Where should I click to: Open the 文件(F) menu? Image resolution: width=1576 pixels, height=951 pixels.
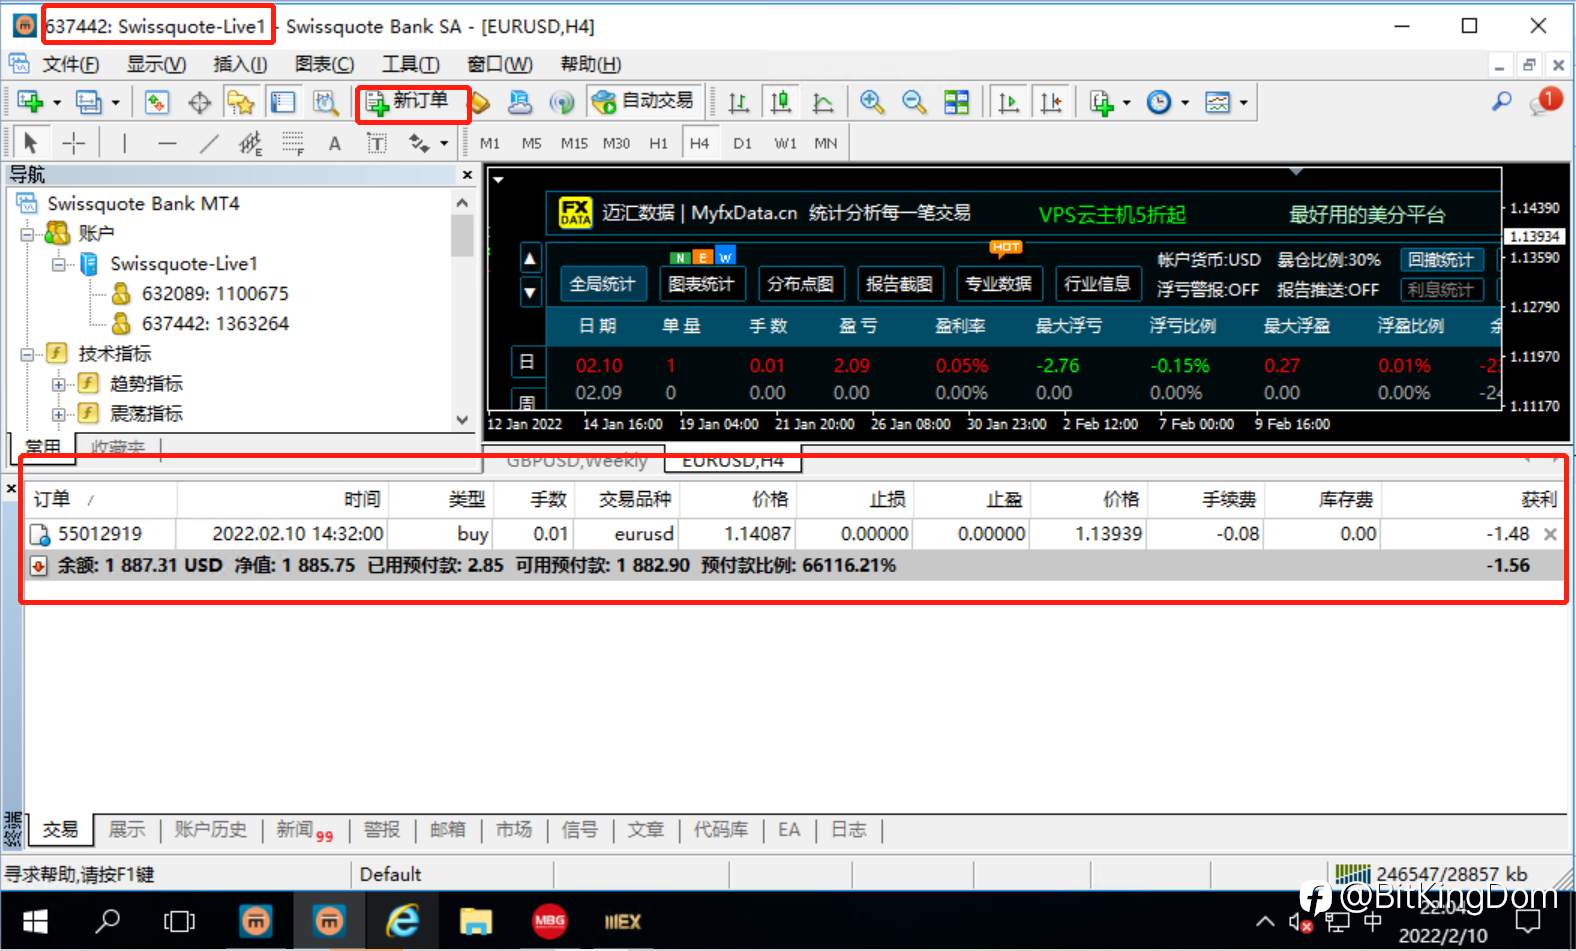(70, 64)
